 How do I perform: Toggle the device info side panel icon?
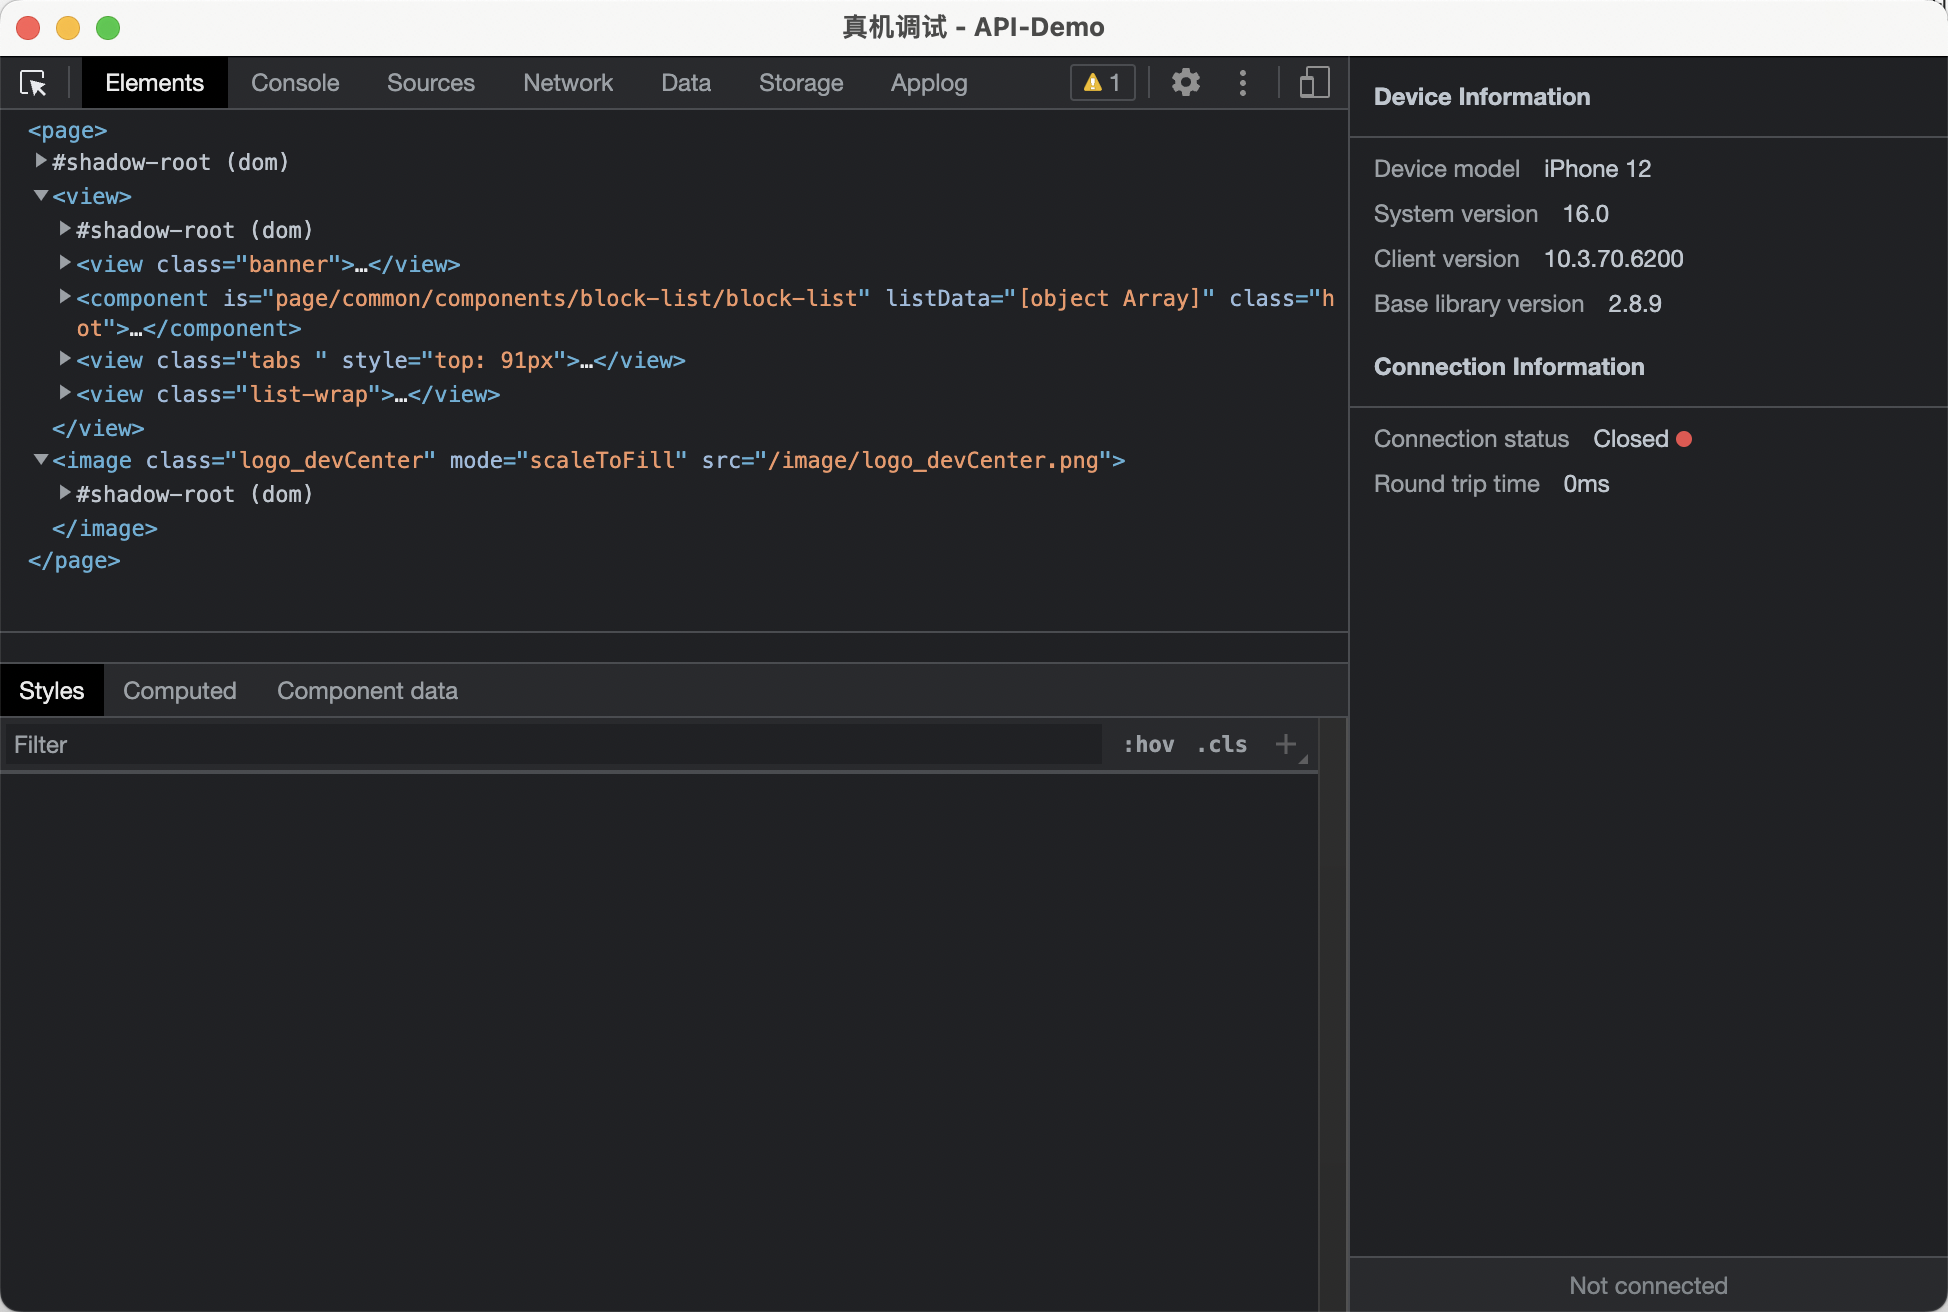coord(1314,82)
